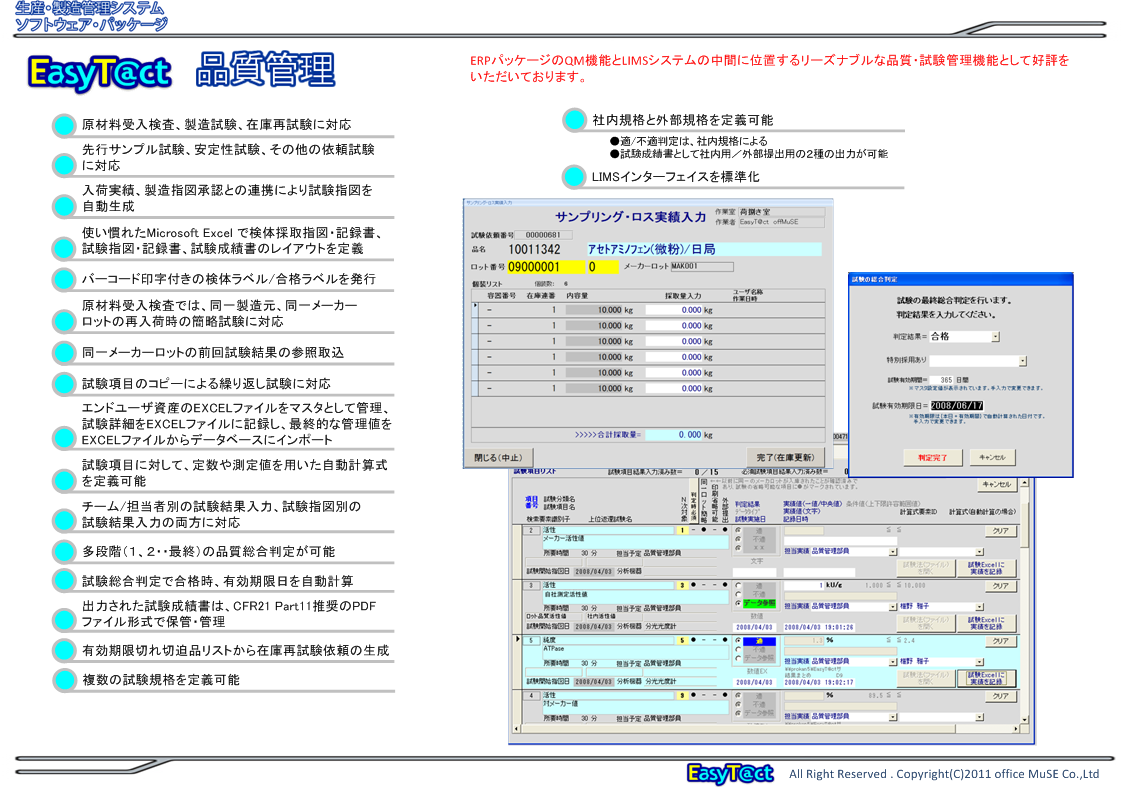The height and width of the screenshot is (789, 1124).
Task: Click the 完了(在庫更新) button
Action: point(785,457)
